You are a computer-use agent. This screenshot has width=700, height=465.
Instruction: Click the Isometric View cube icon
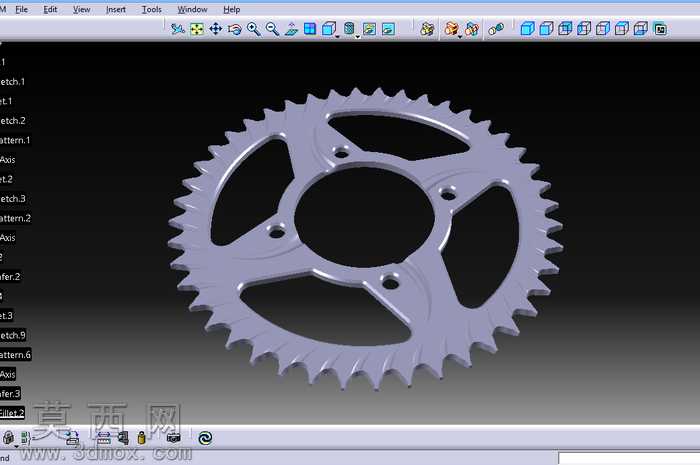(329, 29)
